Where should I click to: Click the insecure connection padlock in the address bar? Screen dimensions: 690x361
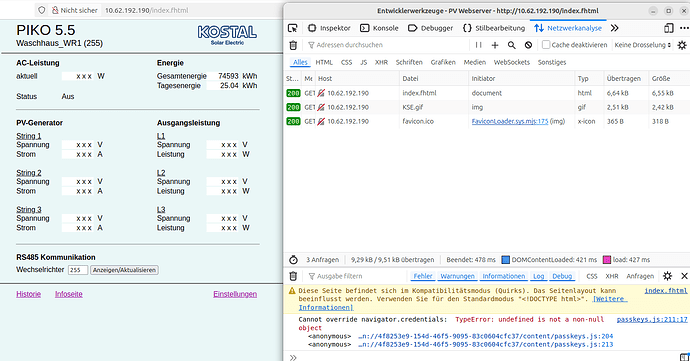pyautogui.click(x=55, y=10)
